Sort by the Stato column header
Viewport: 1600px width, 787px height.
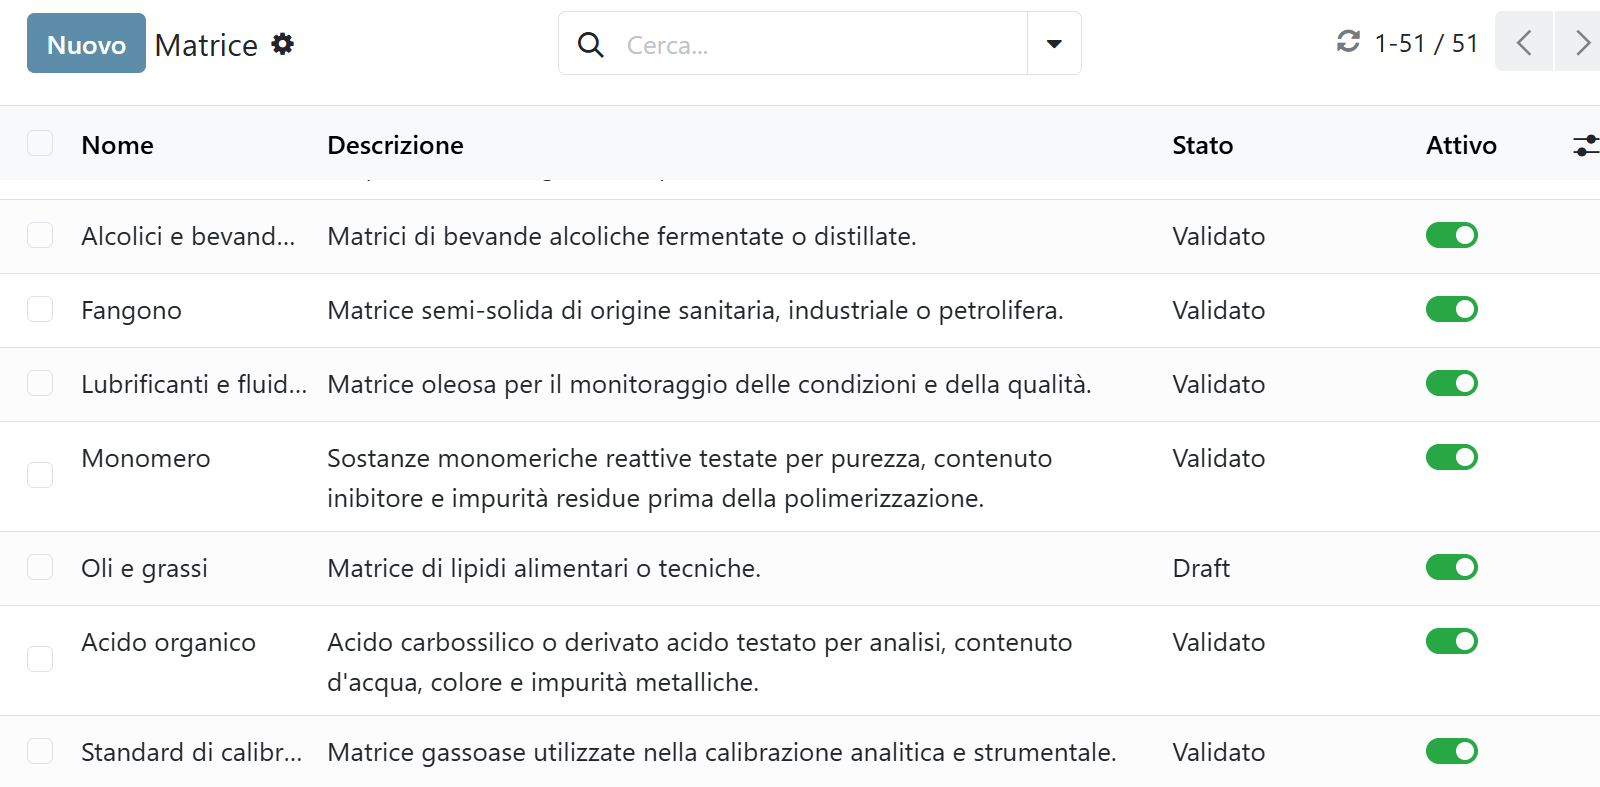(1202, 146)
